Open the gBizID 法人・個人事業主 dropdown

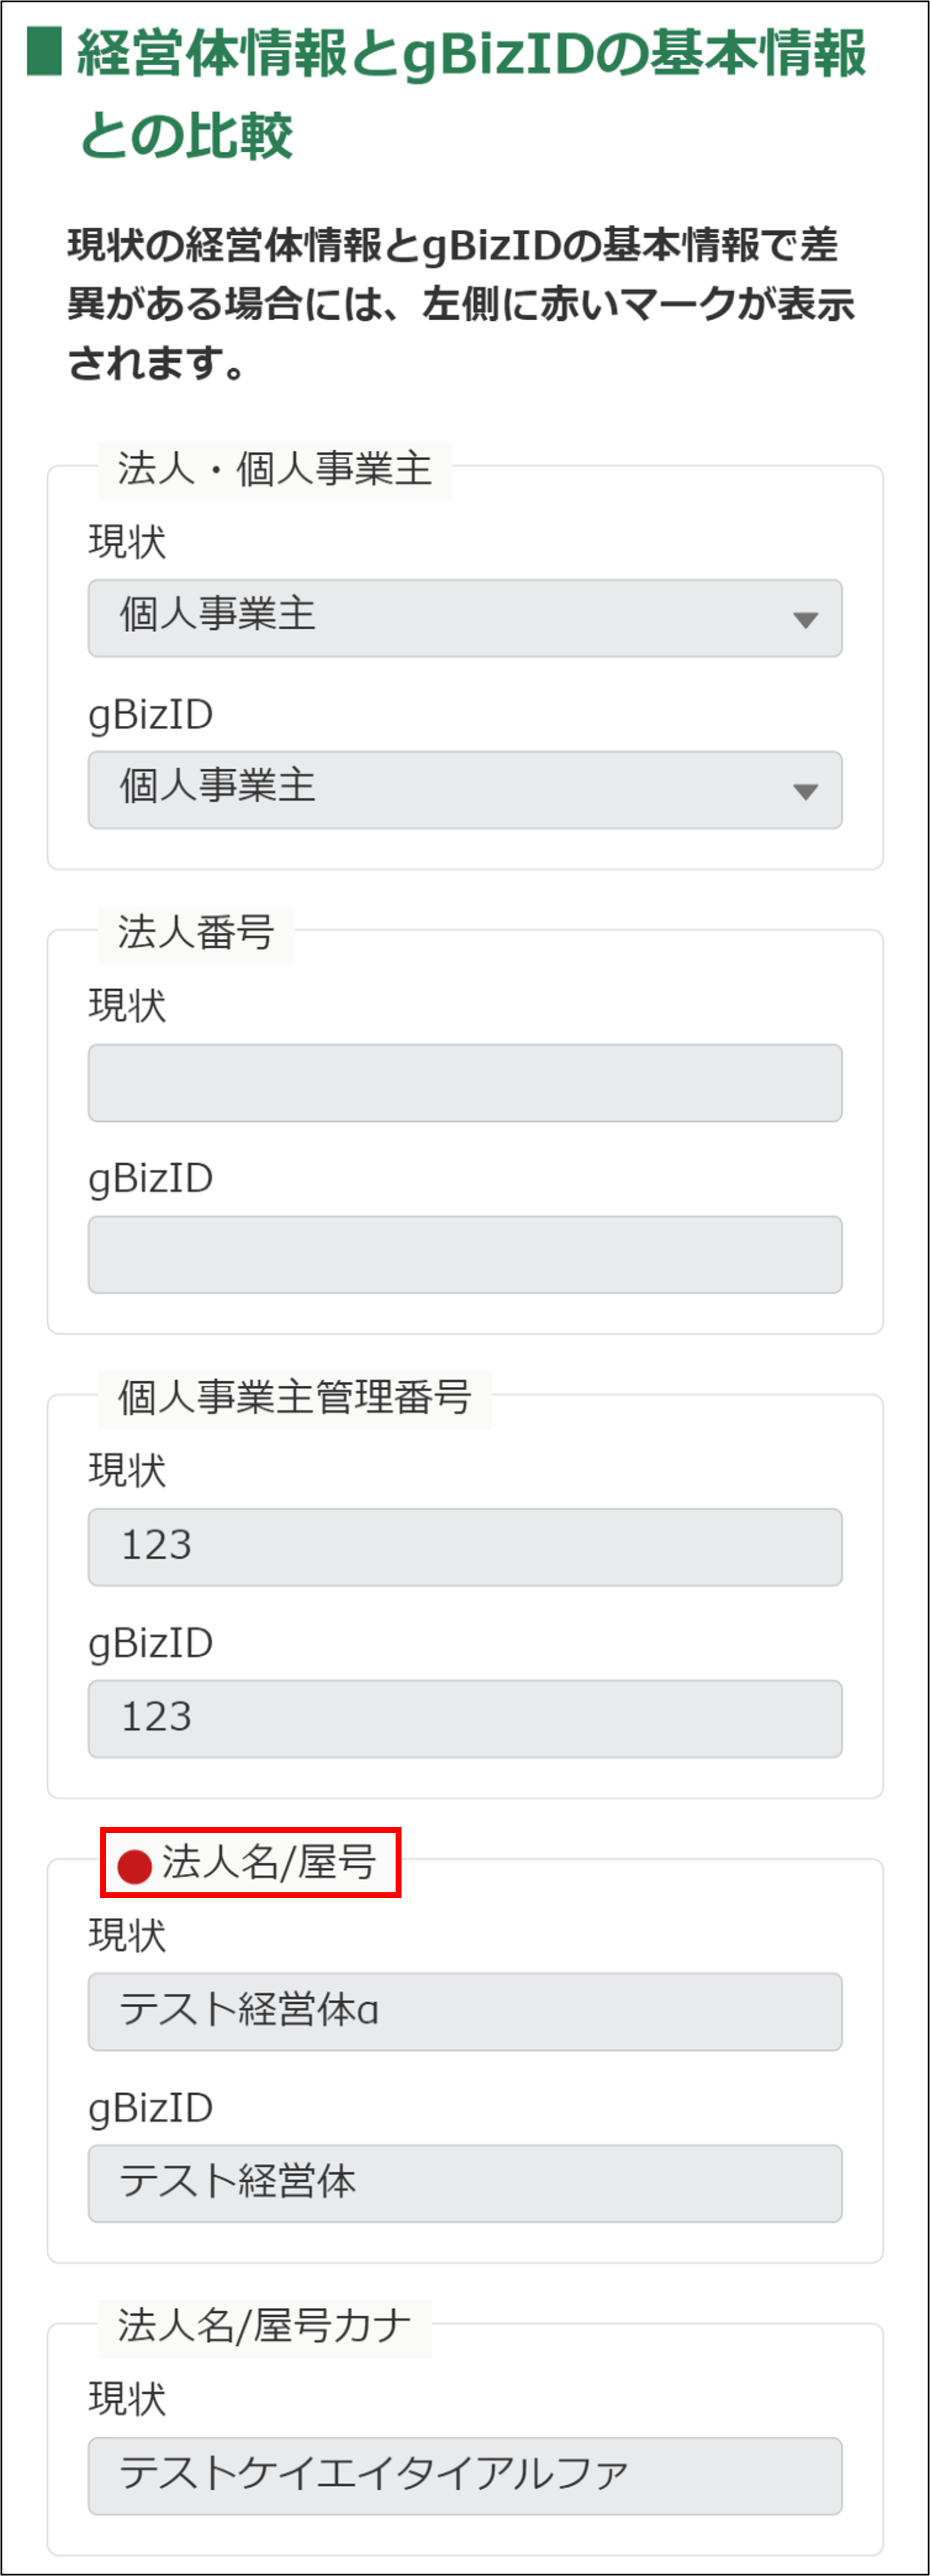pyautogui.click(x=465, y=790)
